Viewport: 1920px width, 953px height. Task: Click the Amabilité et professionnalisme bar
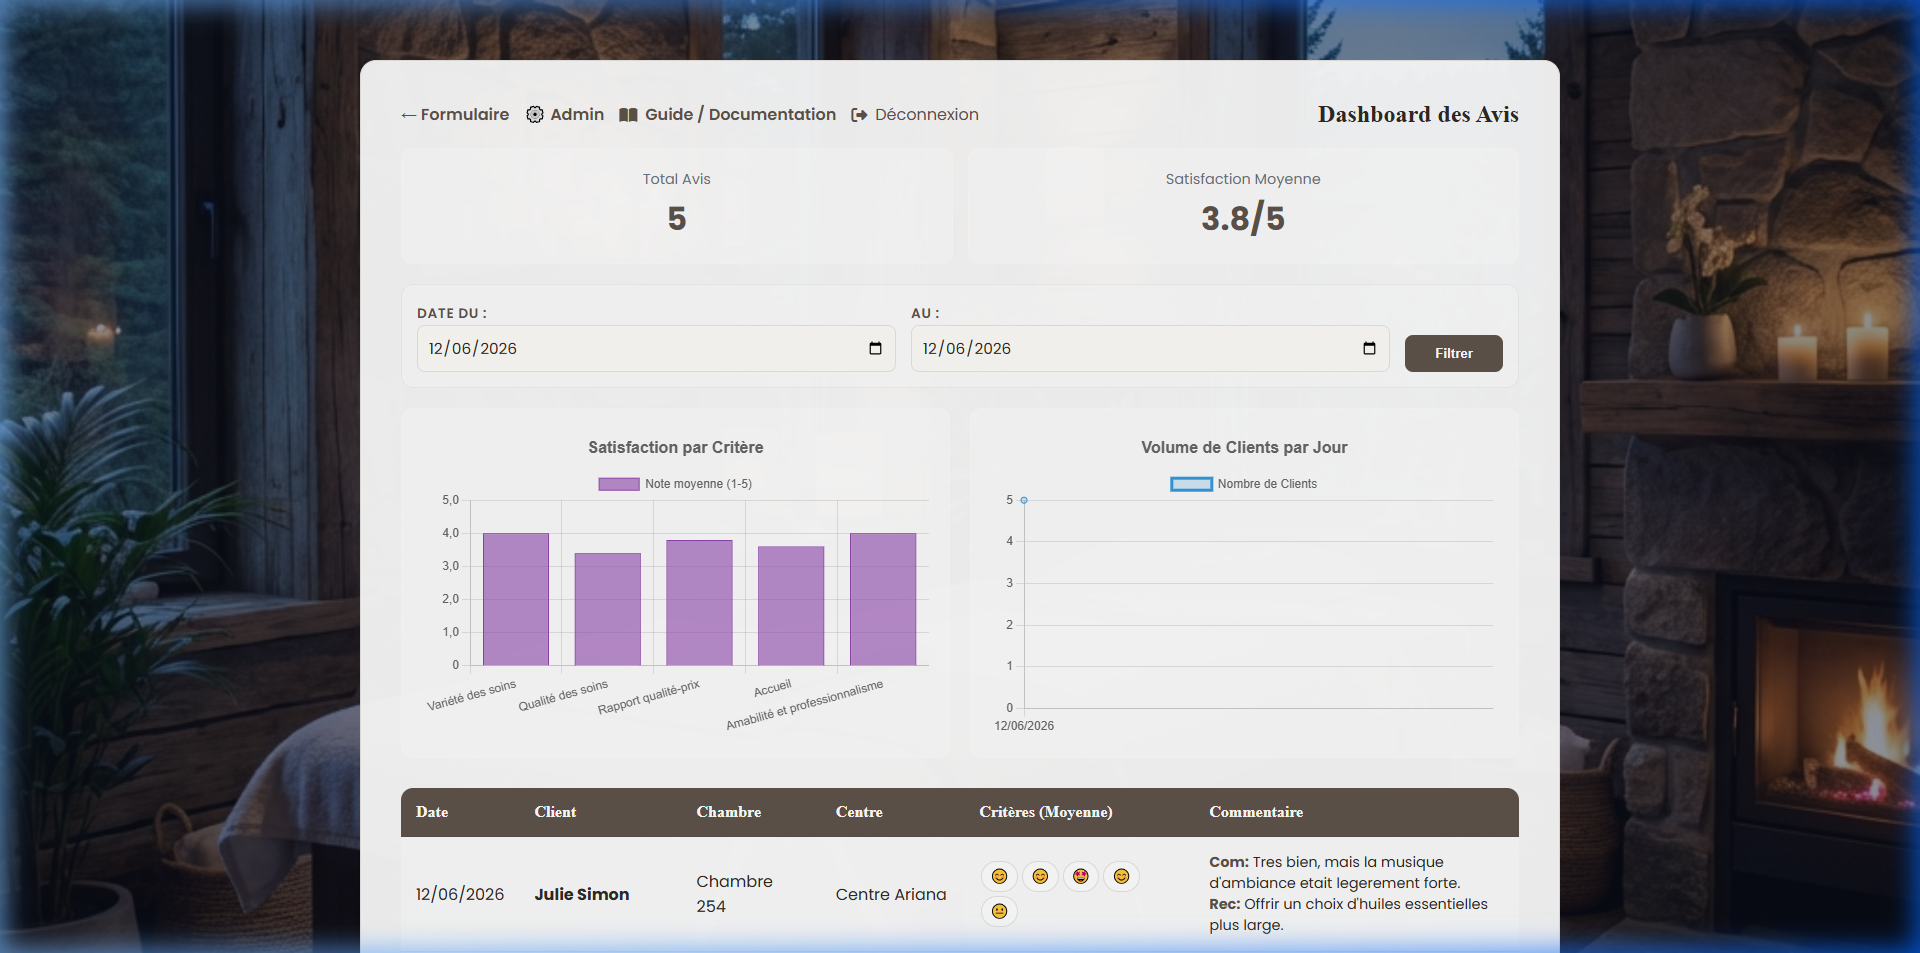coord(883,599)
